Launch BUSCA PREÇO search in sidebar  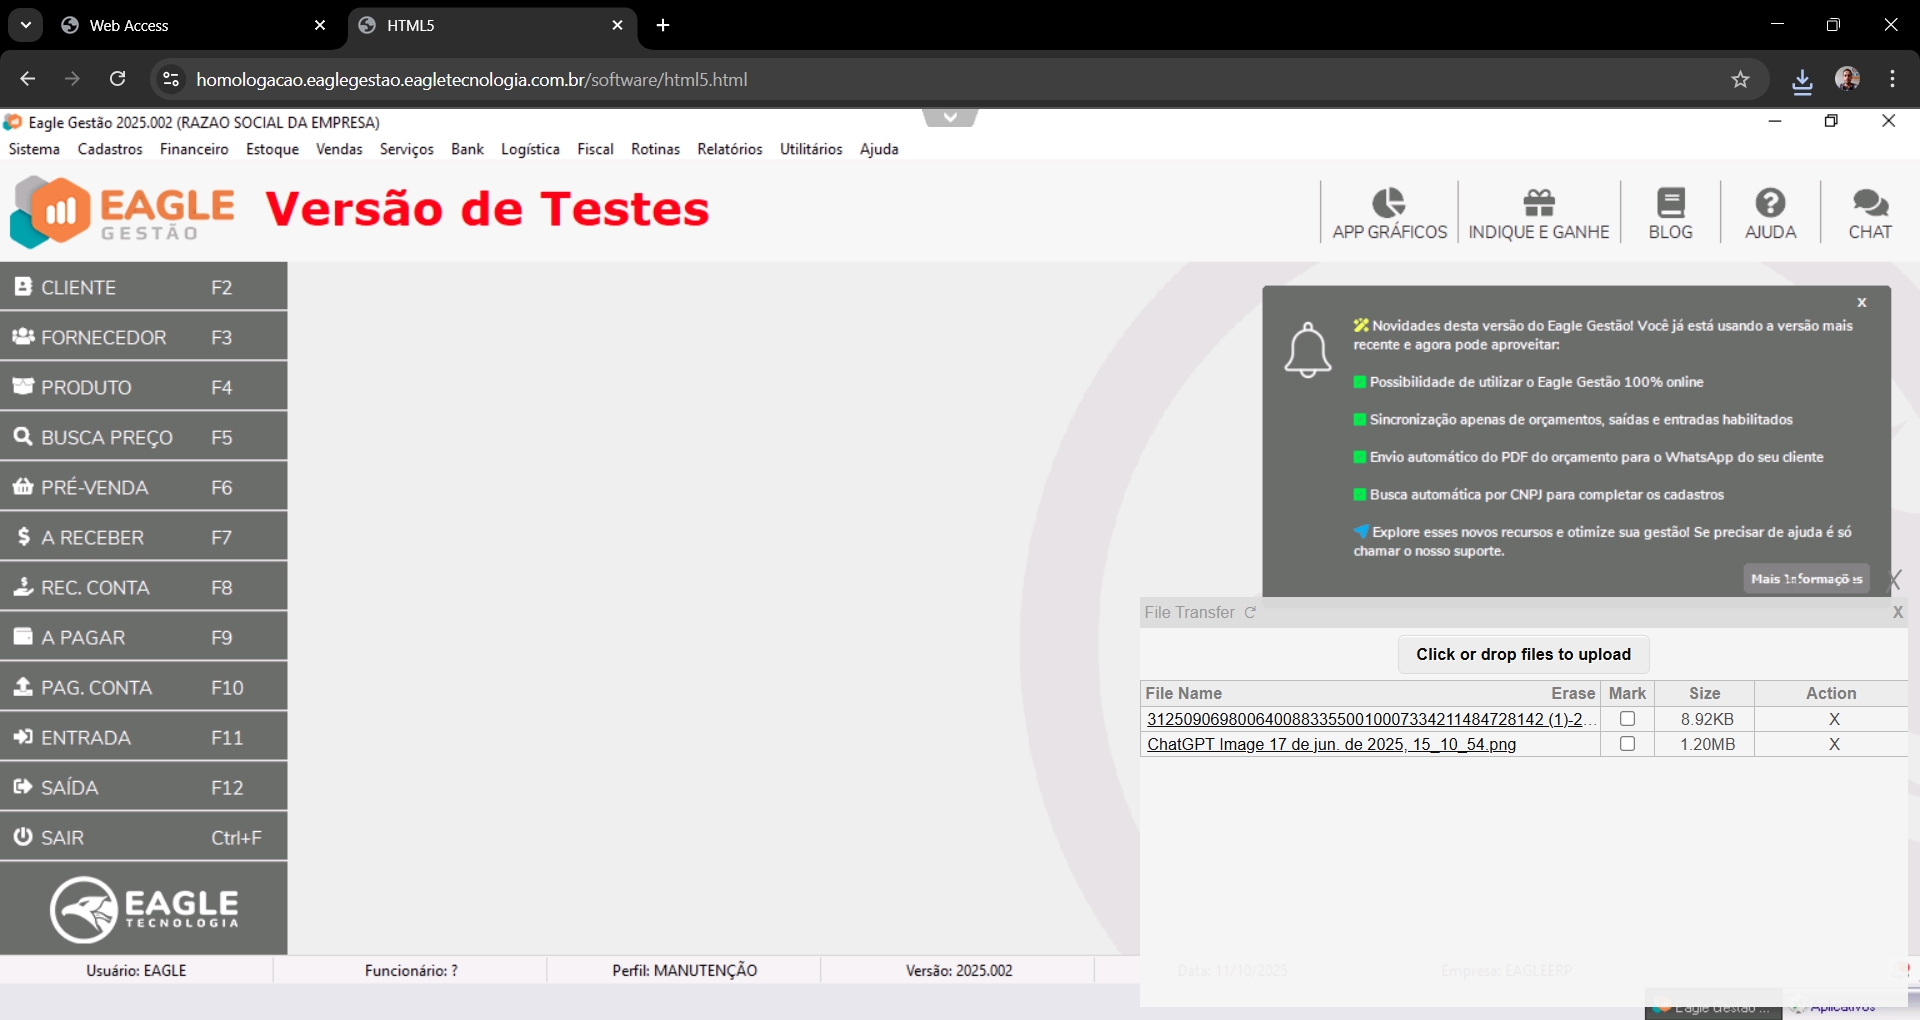(x=144, y=437)
